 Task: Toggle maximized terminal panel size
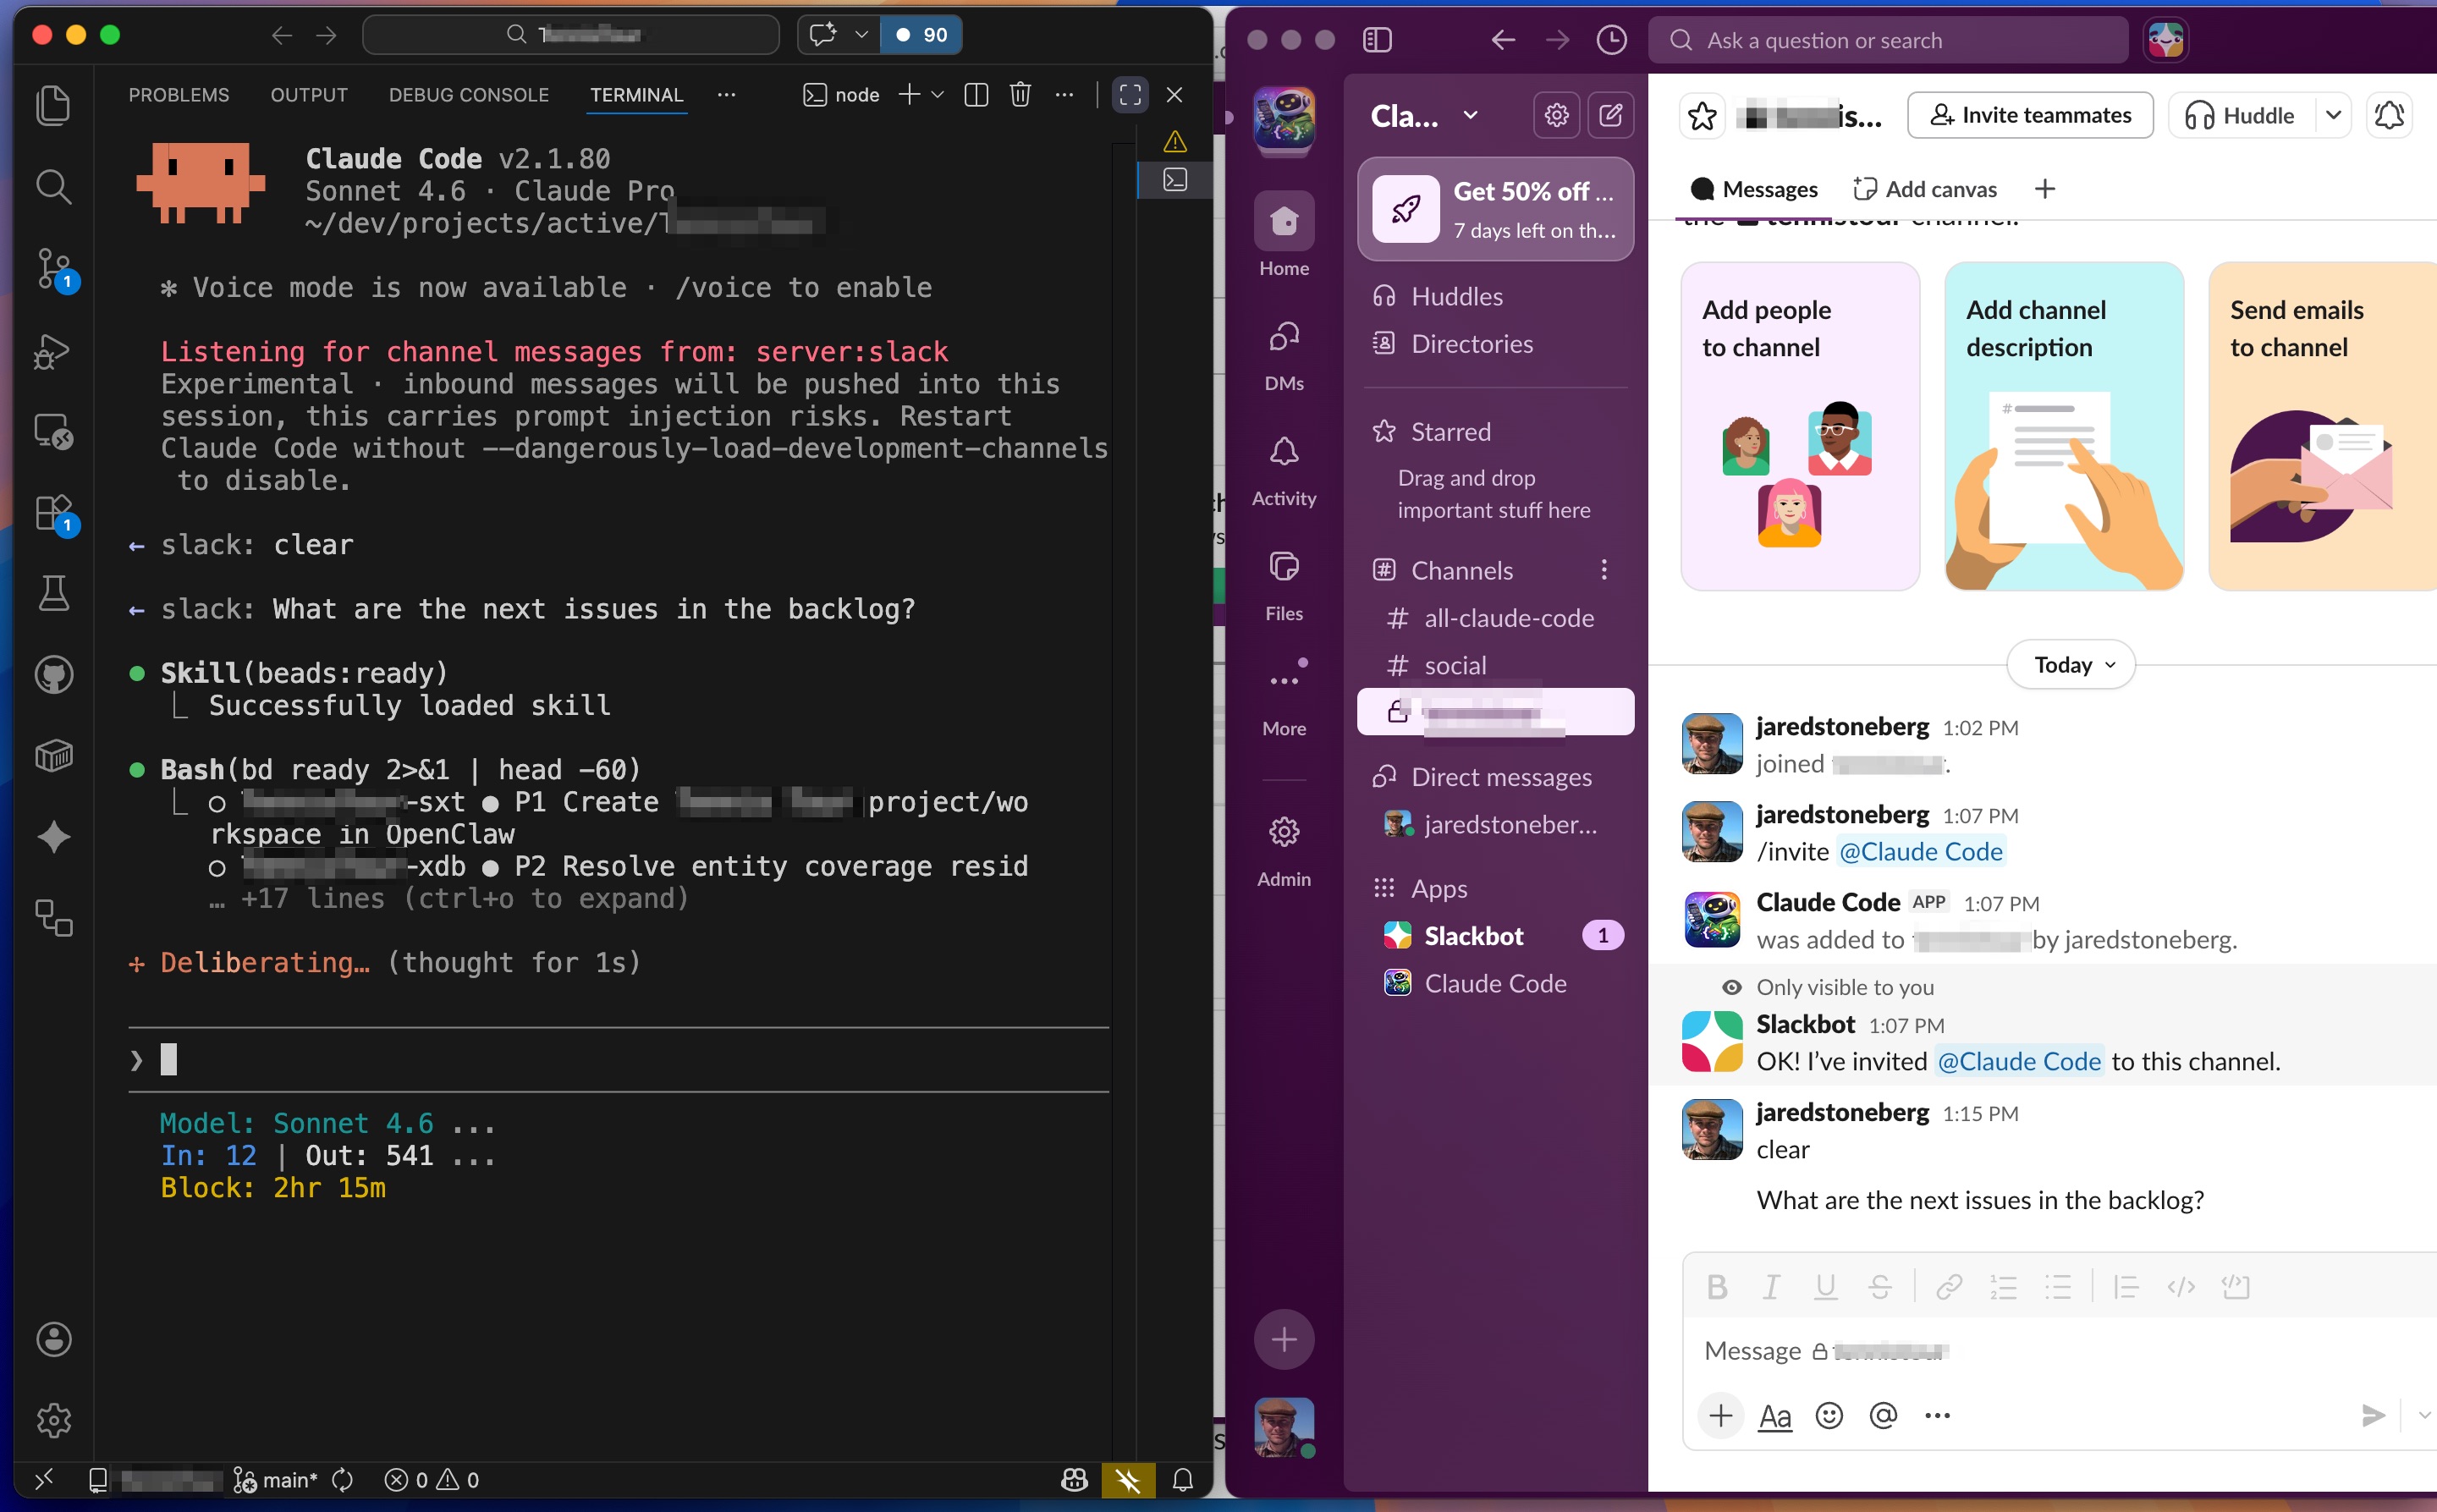point(1130,95)
